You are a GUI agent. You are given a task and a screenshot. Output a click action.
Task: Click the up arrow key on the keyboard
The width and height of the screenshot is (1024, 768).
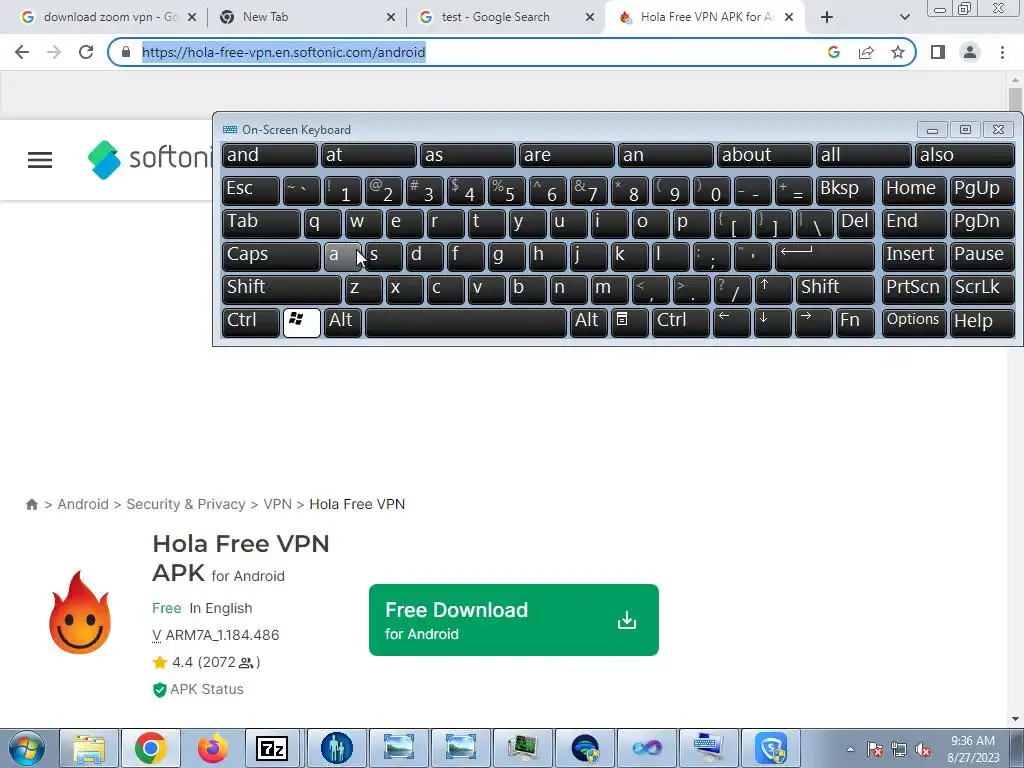[773, 289]
